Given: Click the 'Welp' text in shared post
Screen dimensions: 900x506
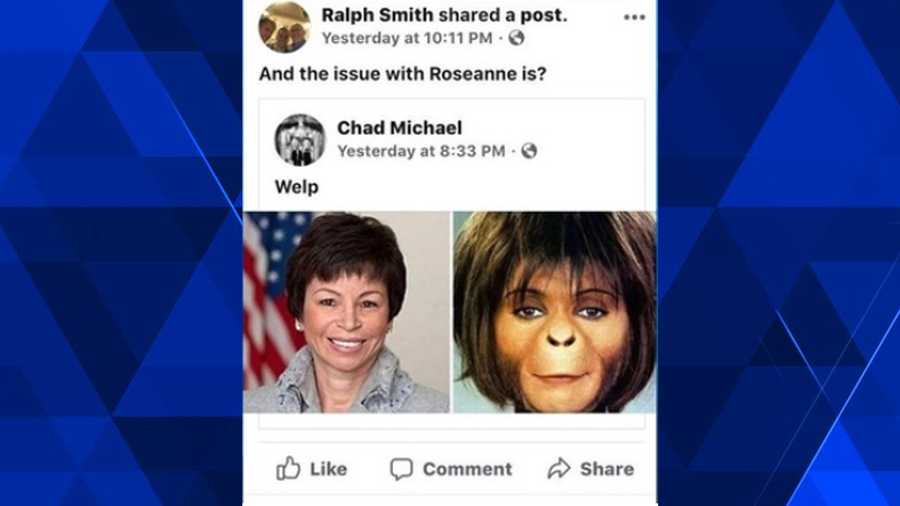Looking at the screenshot, I should point(297,187).
